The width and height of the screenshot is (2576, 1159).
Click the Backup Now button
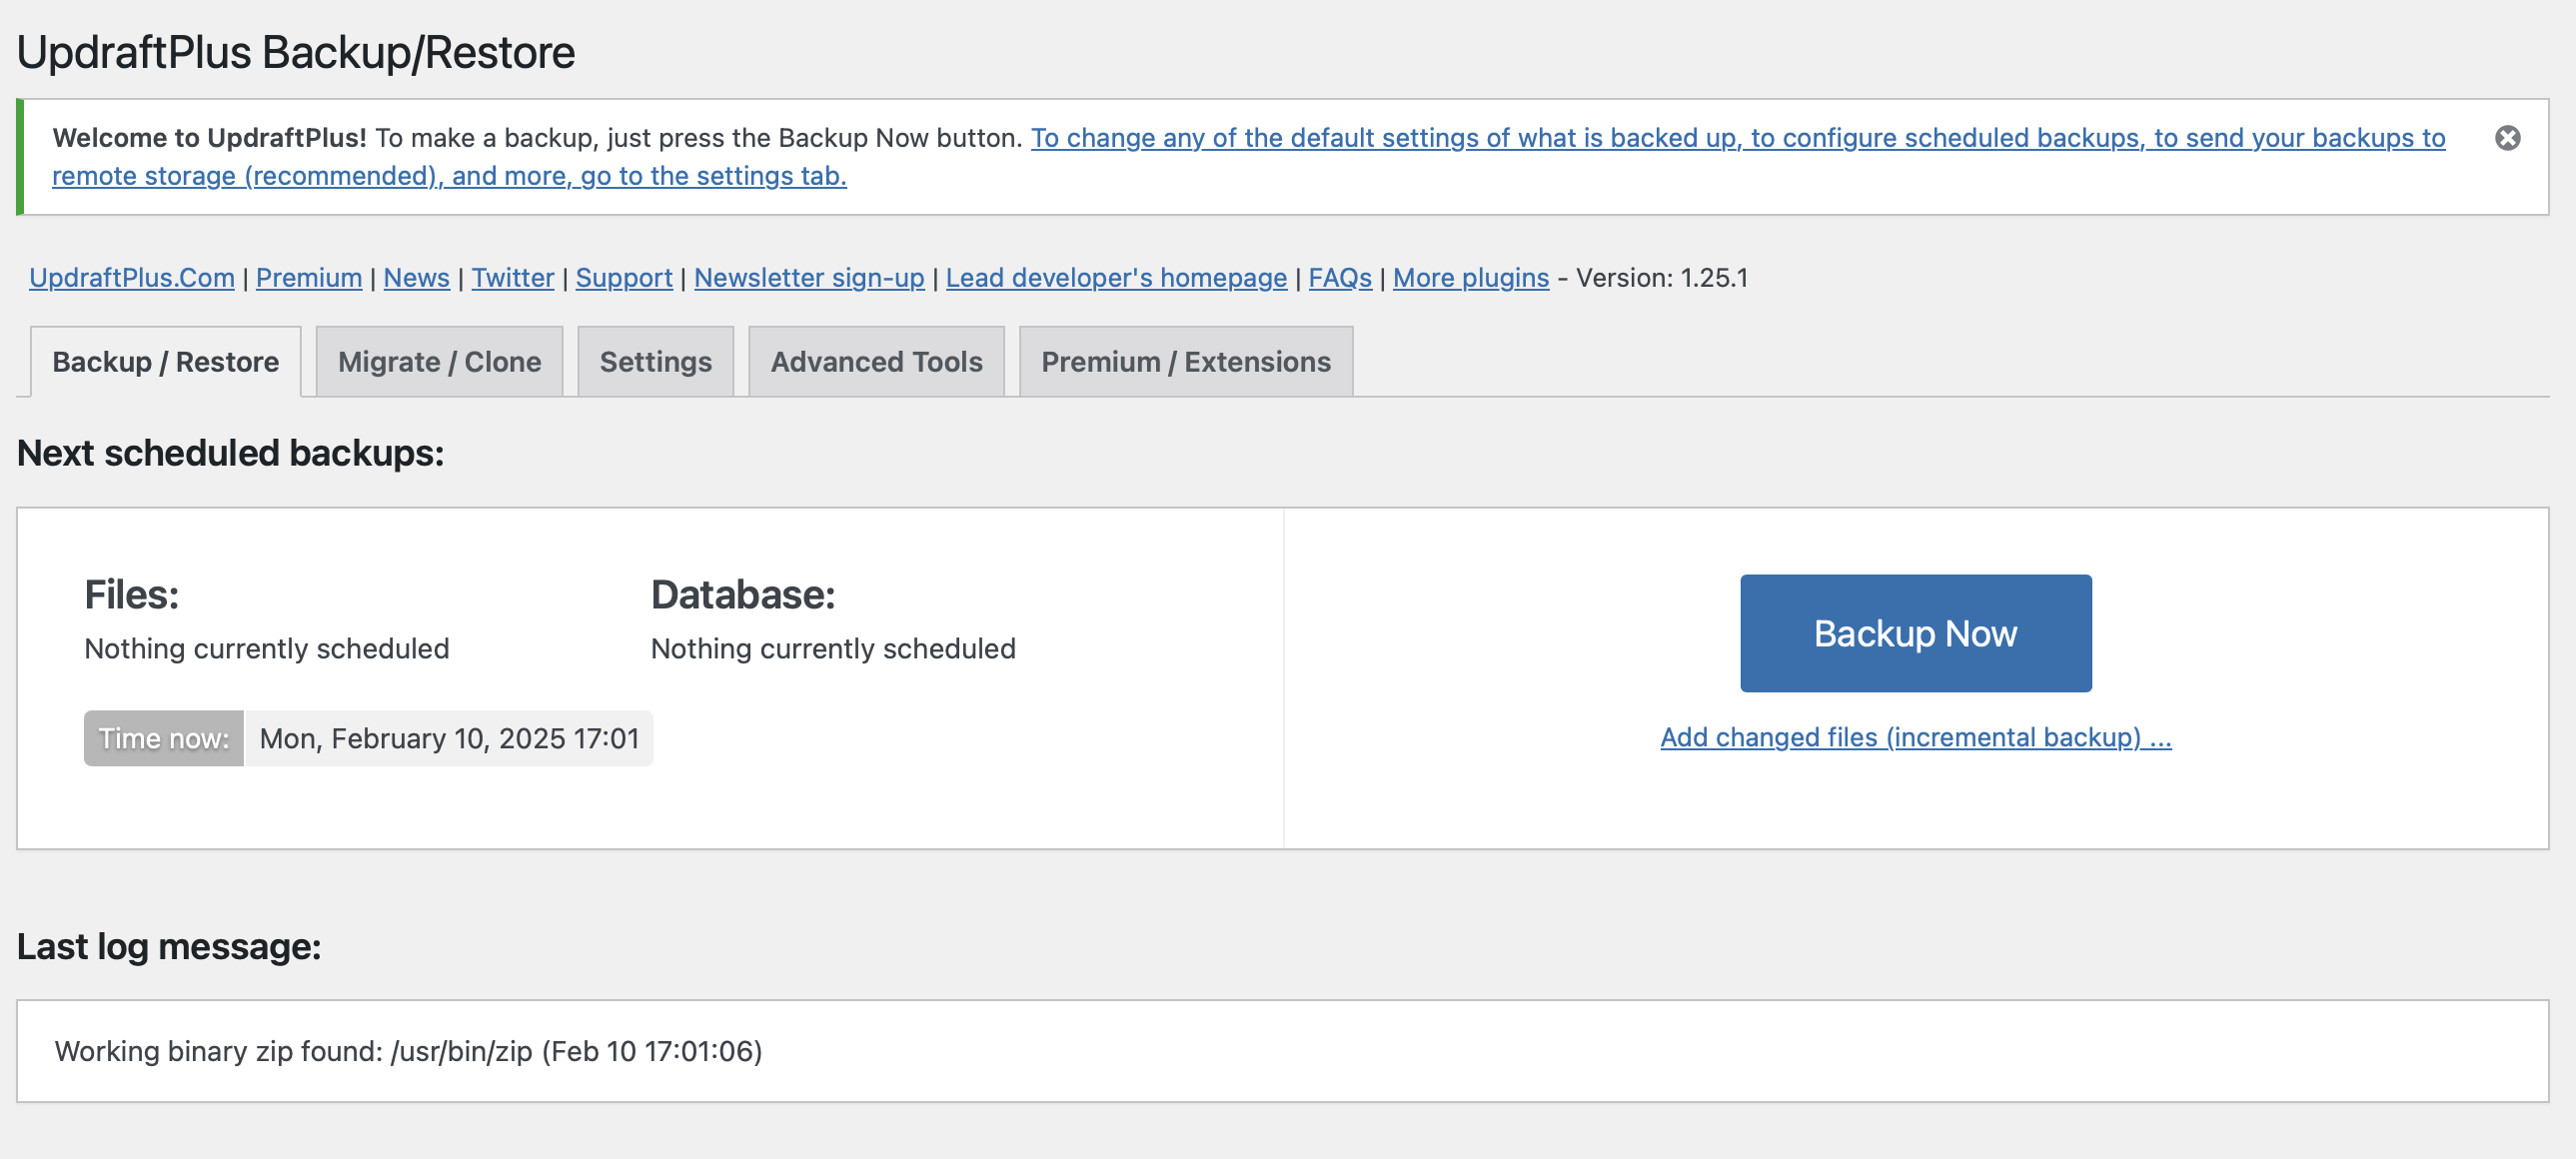coord(1913,632)
